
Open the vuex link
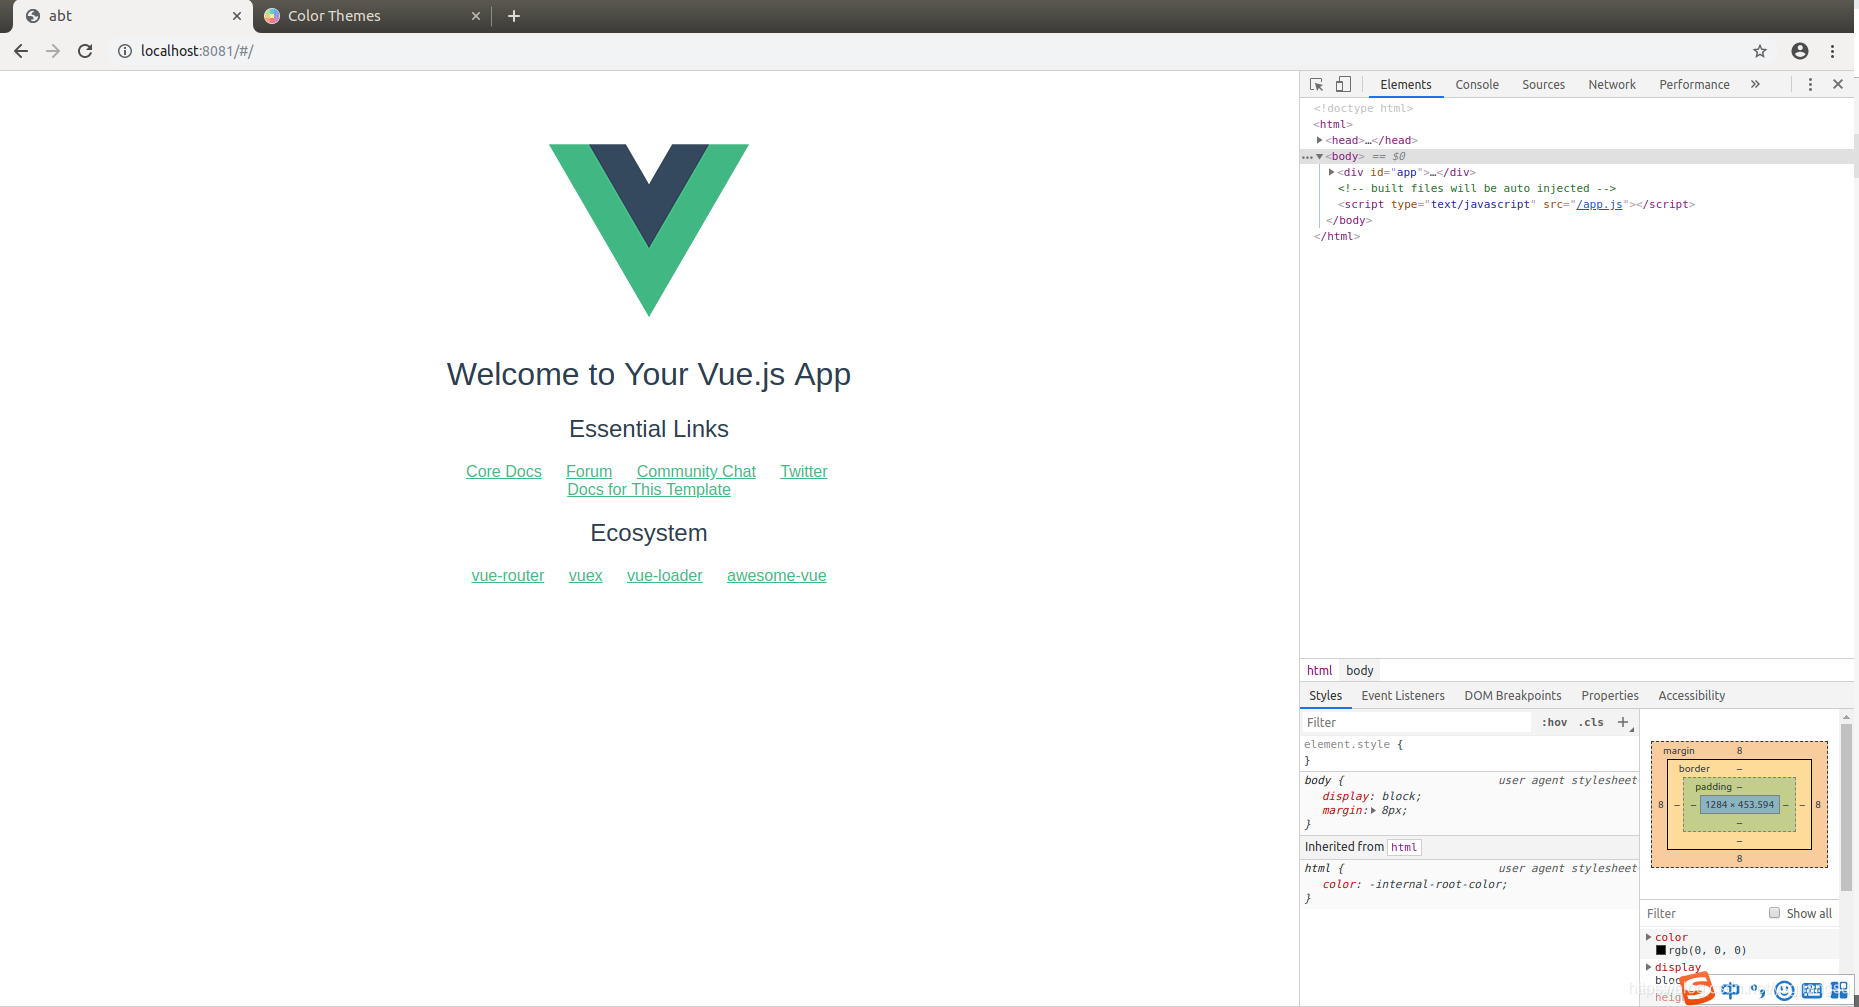point(586,575)
